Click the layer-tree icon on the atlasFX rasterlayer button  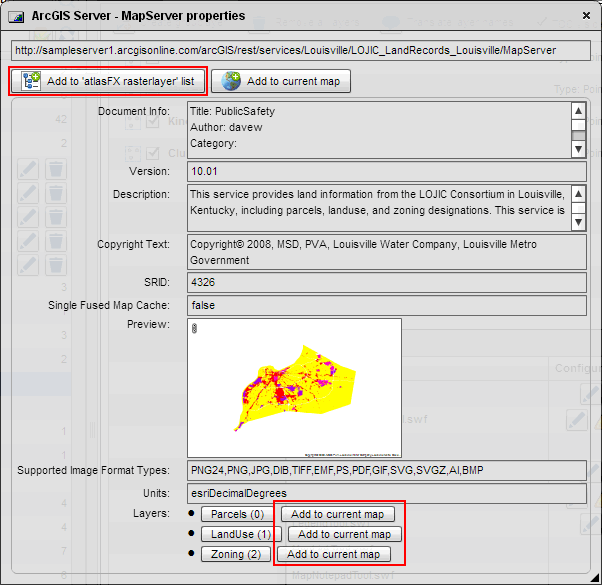tap(31, 81)
